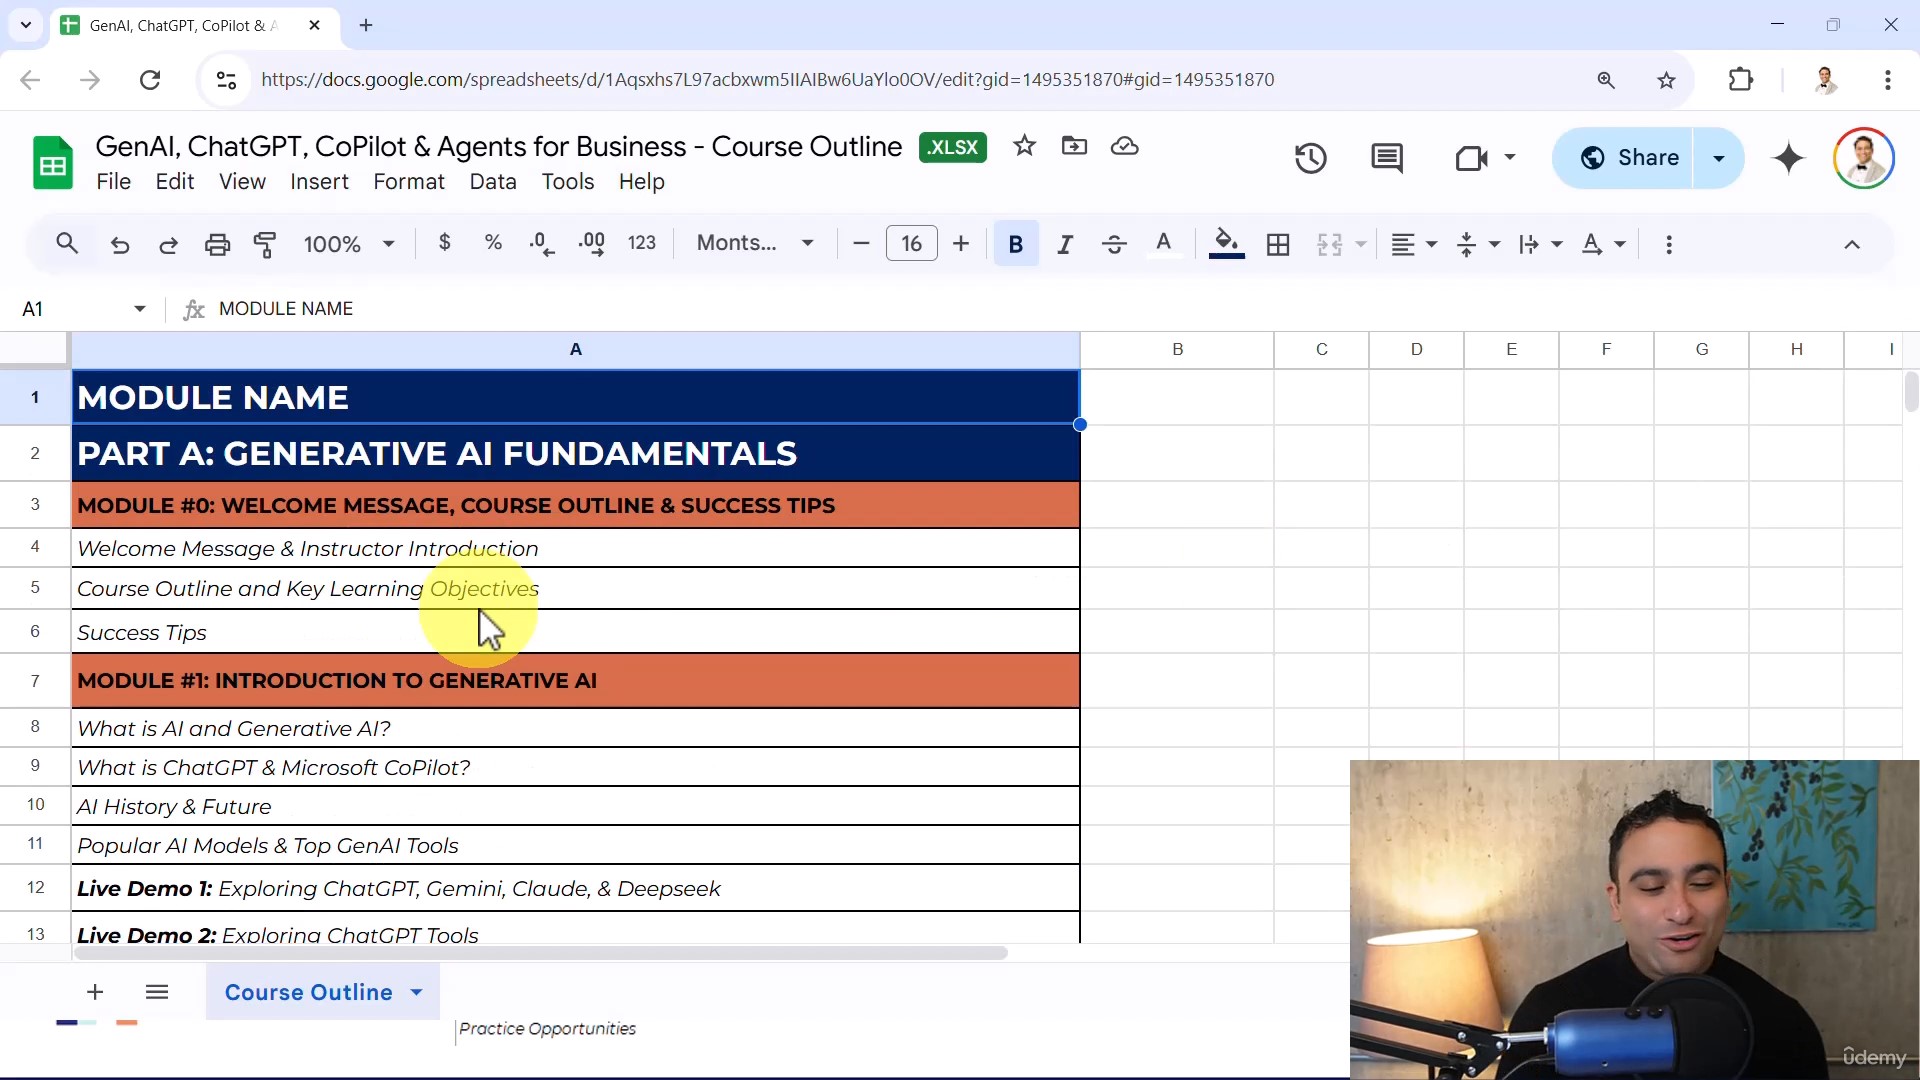Increase decimal places icon

[592, 244]
